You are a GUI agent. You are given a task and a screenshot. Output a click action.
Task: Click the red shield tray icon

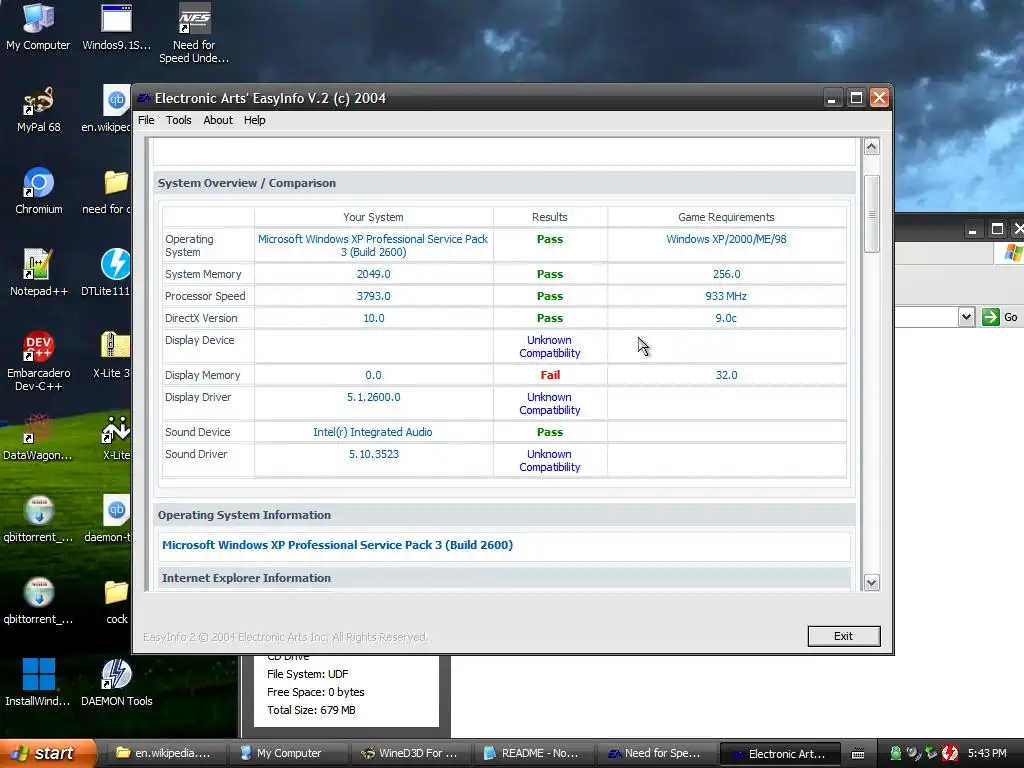click(950, 753)
